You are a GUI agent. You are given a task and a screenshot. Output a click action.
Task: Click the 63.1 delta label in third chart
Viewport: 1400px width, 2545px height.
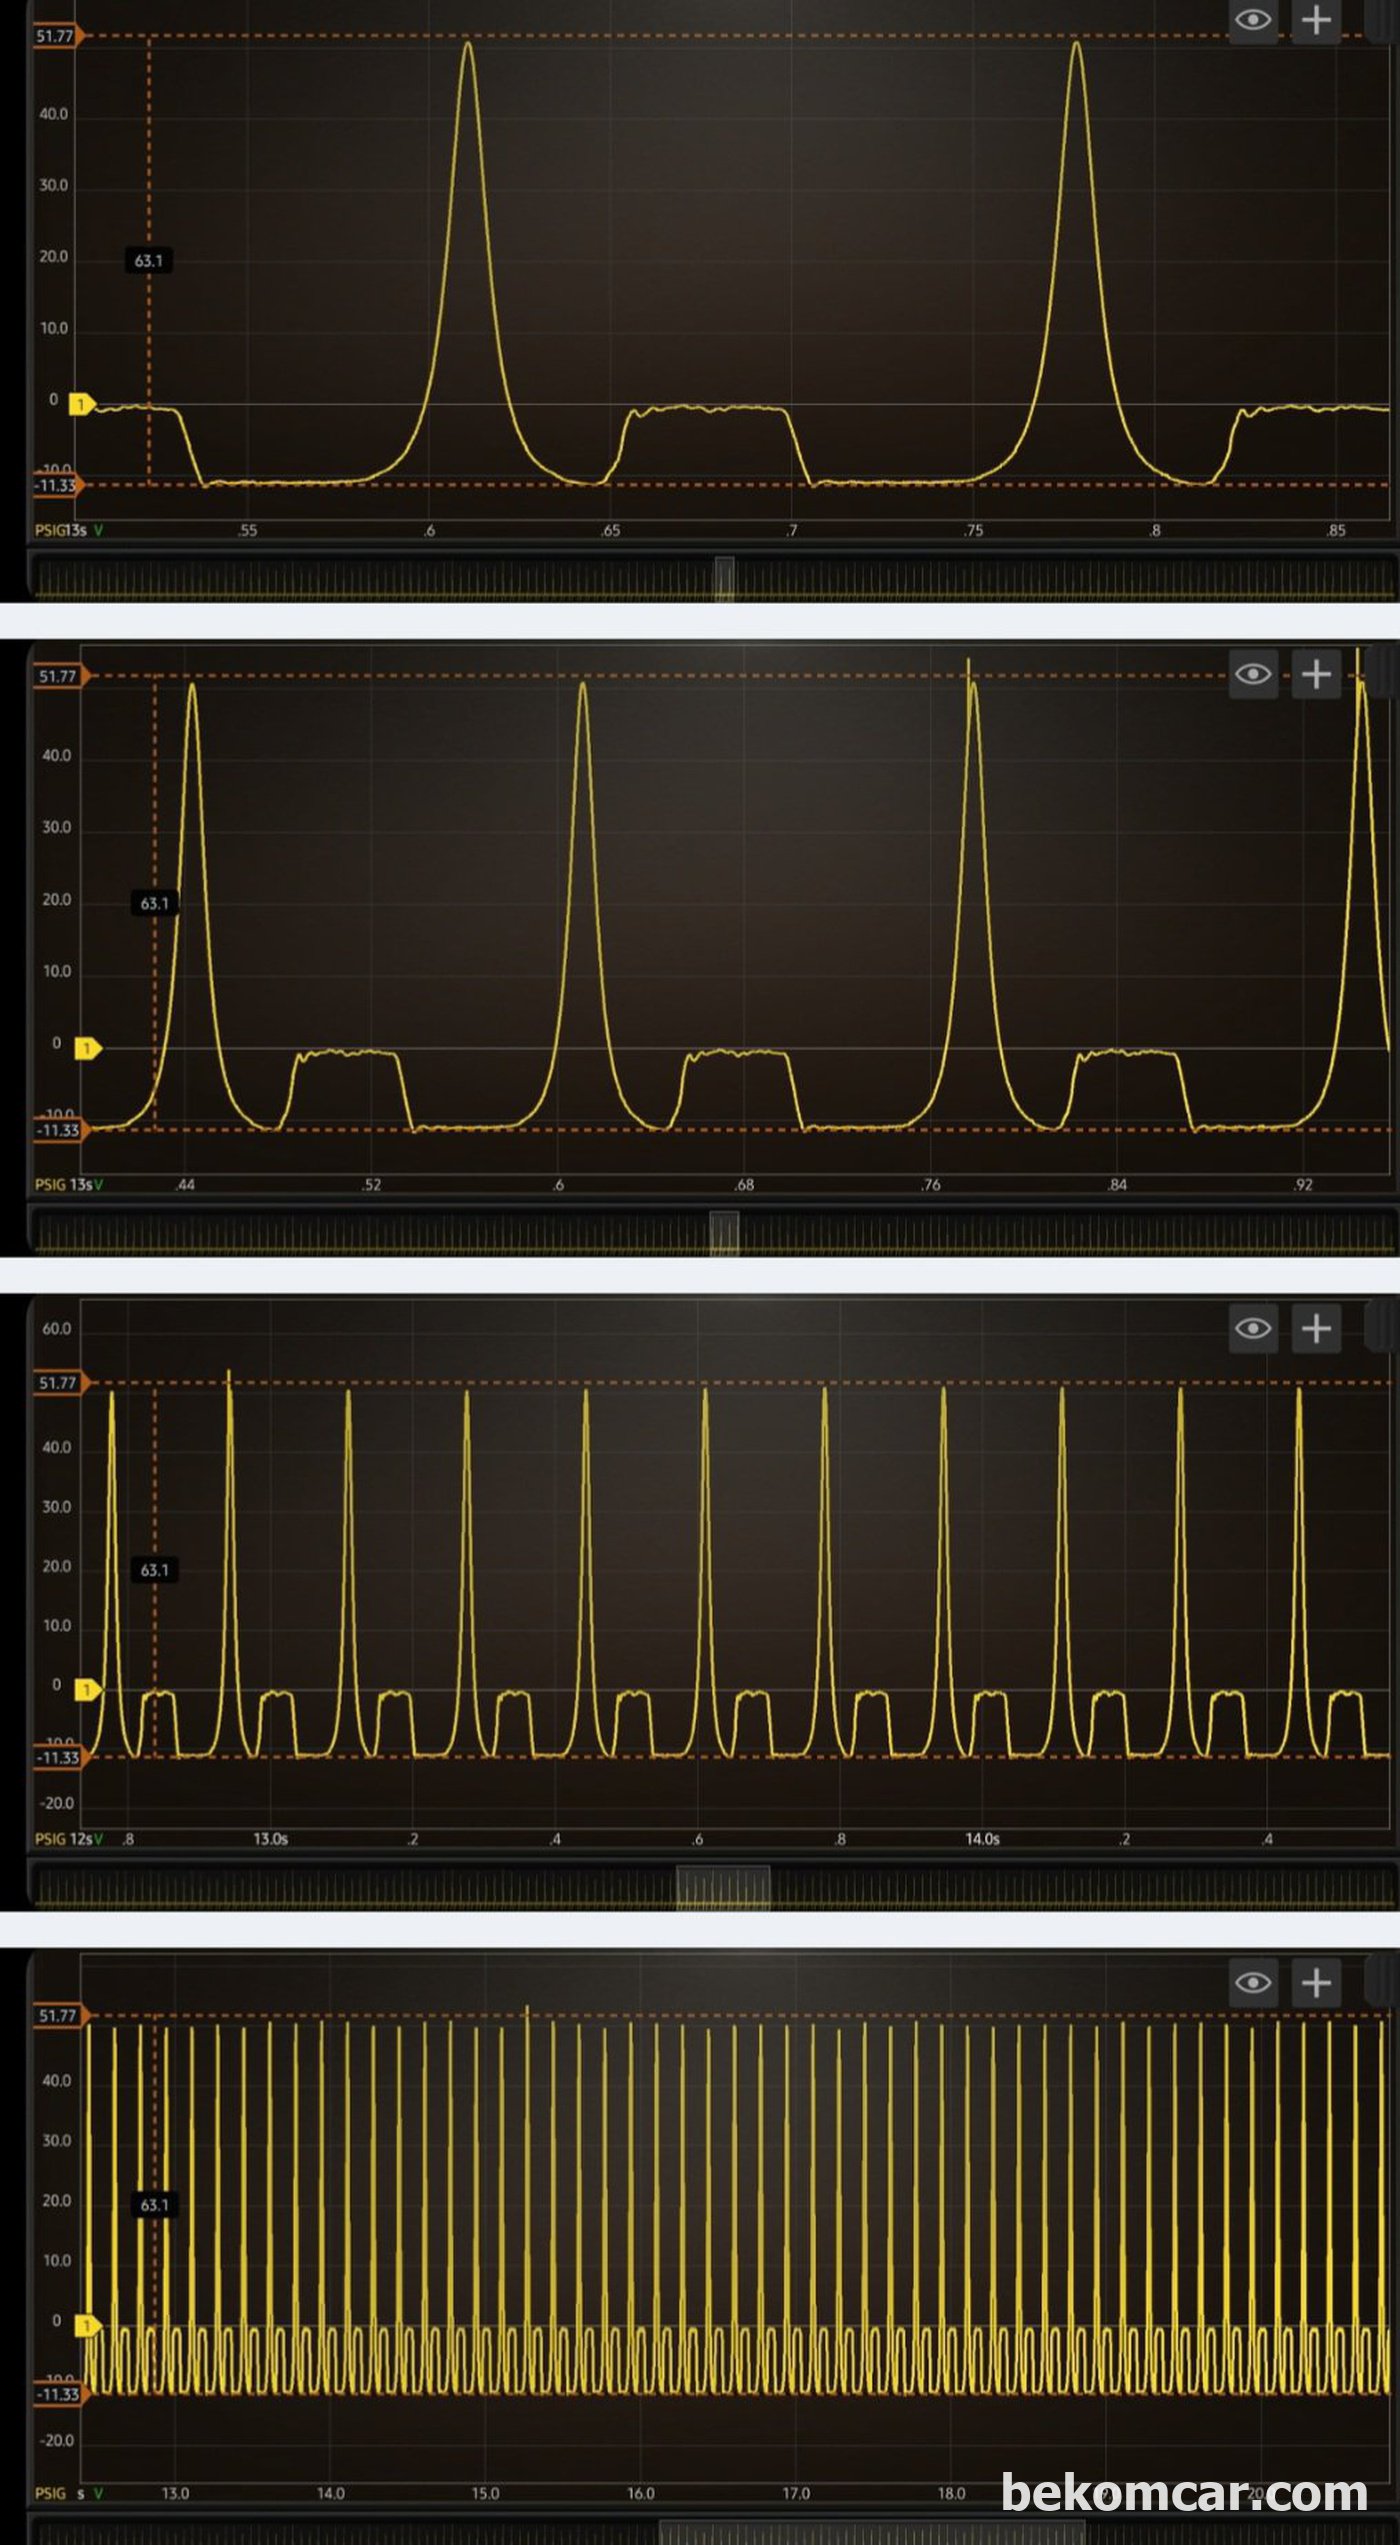[154, 1570]
